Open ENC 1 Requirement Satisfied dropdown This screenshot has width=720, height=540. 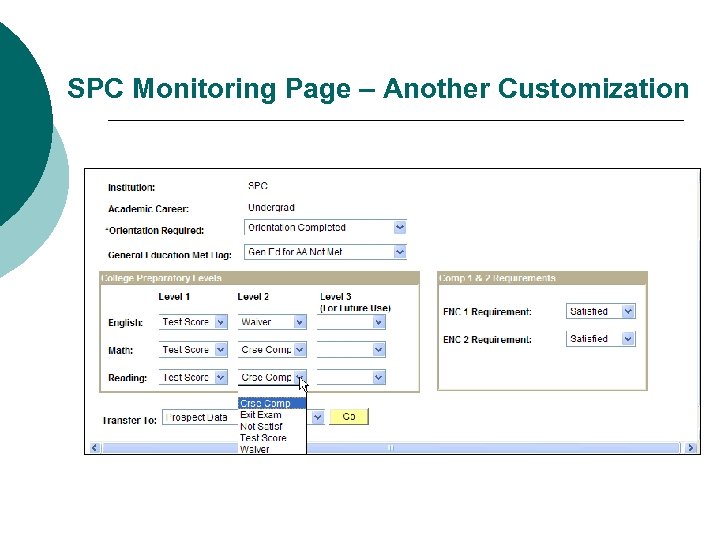point(601,311)
